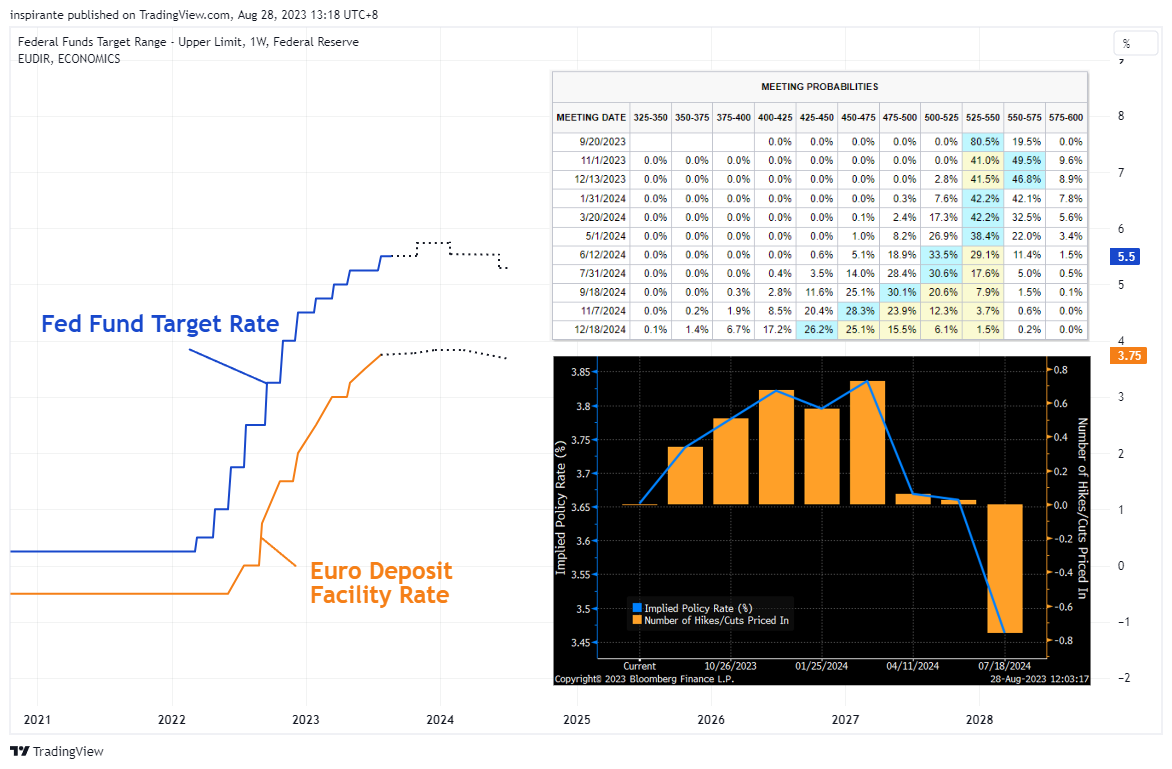Click the 30.6% probability cell
The width and height of the screenshot is (1172, 769).
coord(943,273)
